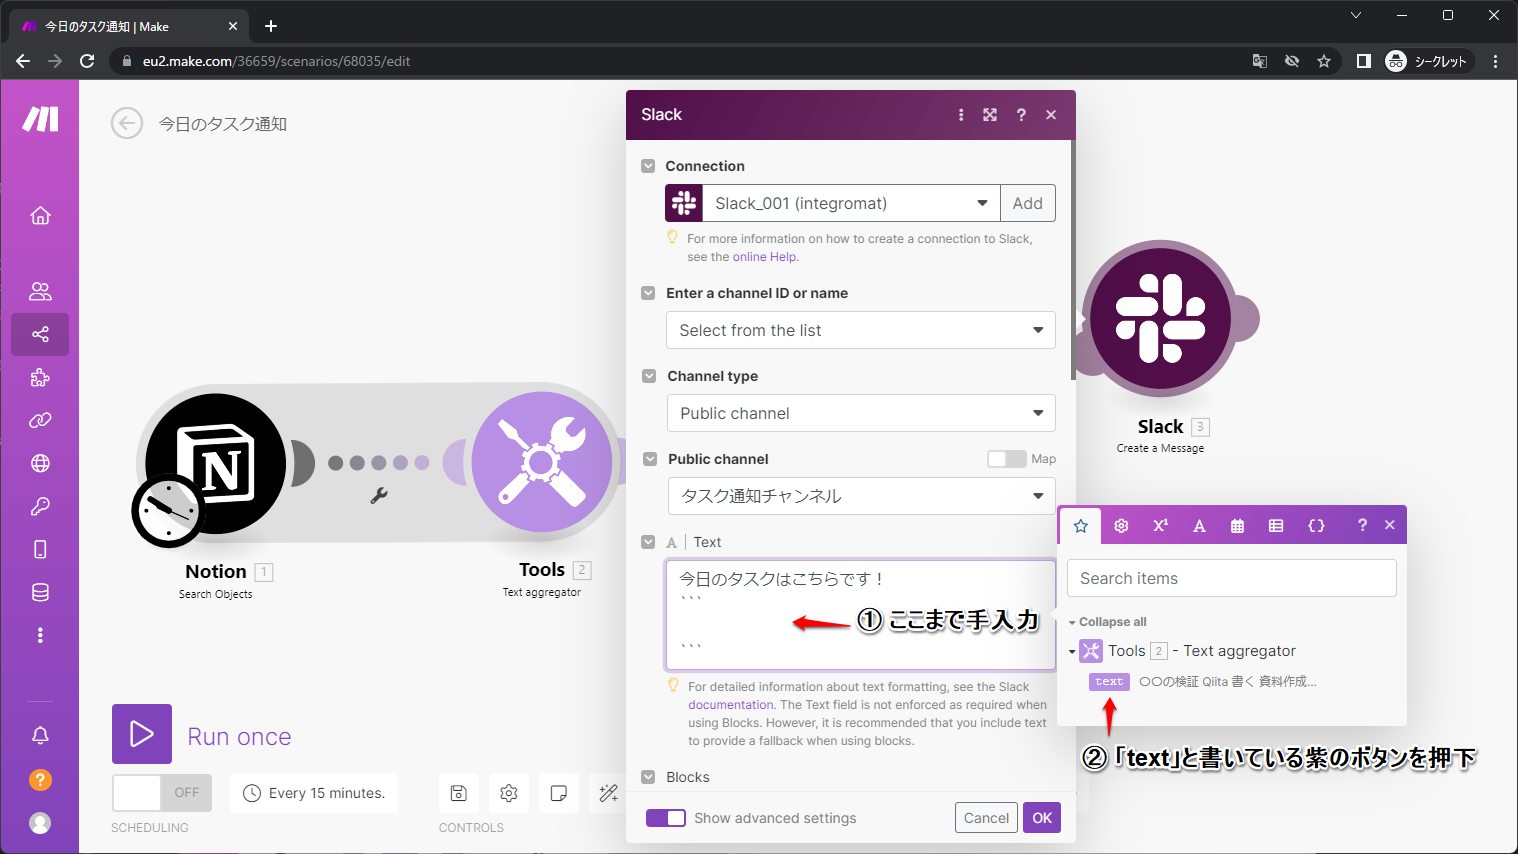
Task: Open the タスク通知チャンネル dropdown
Action: coord(861,496)
